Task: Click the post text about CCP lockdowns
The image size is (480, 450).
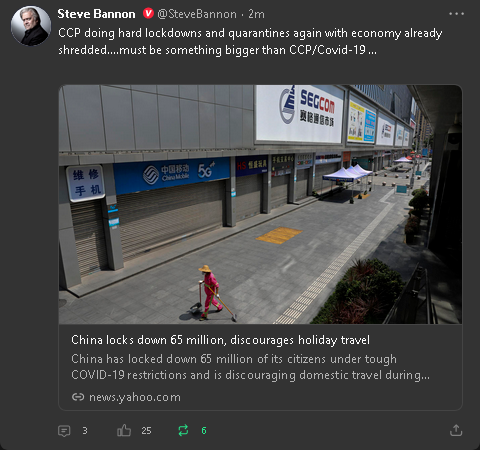Action: click(250, 42)
